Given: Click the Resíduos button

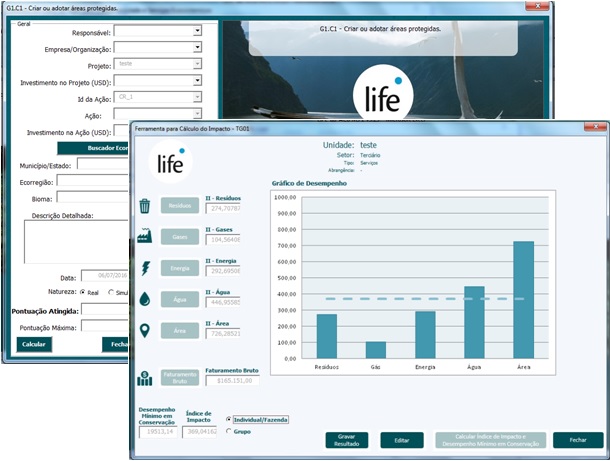Looking at the screenshot, I should 180,205.
